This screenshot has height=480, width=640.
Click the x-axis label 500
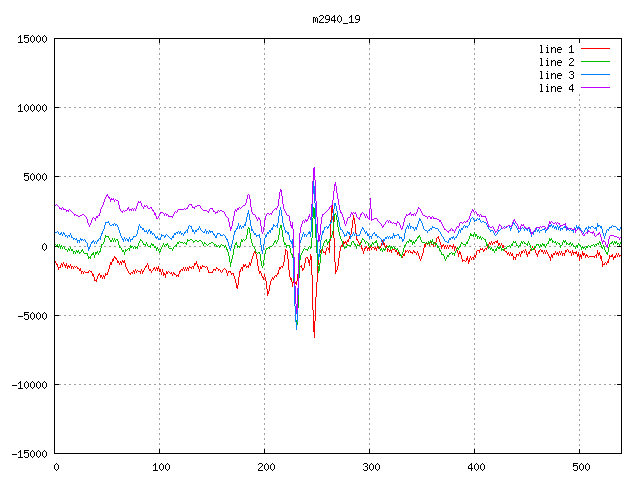pos(581,467)
